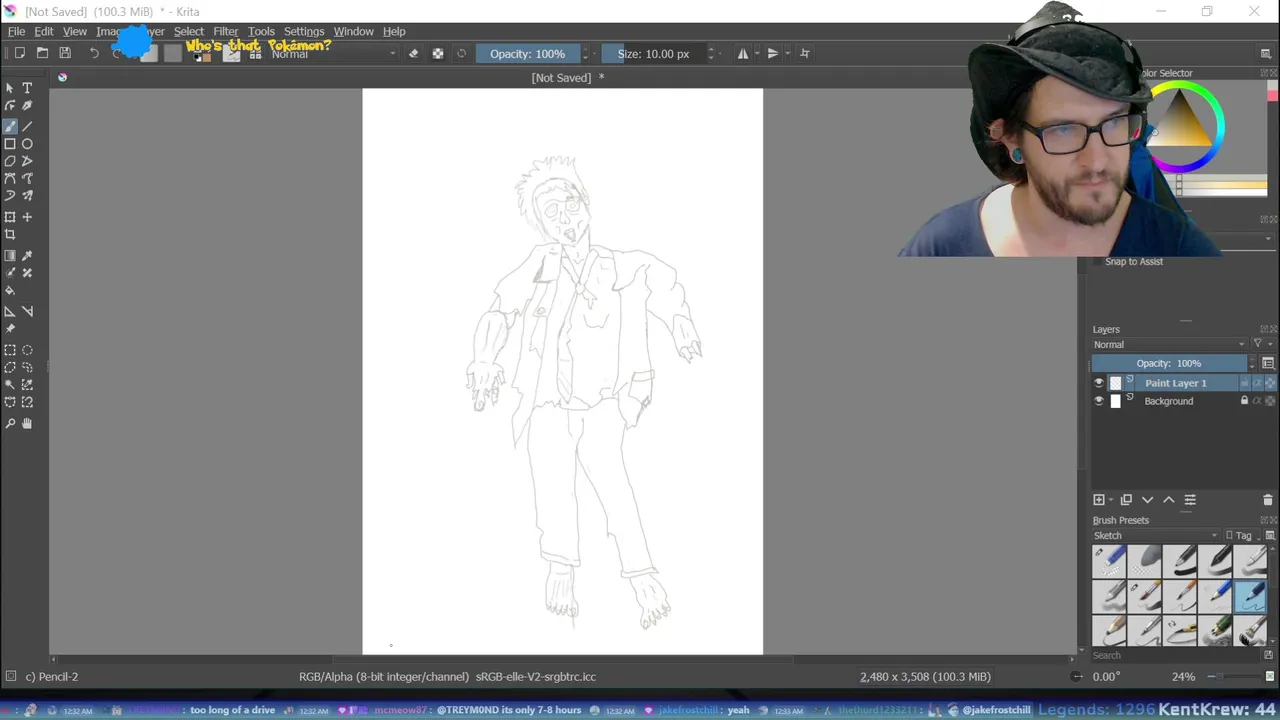Click the brush presets Search field
The height and width of the screenshot is (720, 1280).
click(x=1173, y=656)
